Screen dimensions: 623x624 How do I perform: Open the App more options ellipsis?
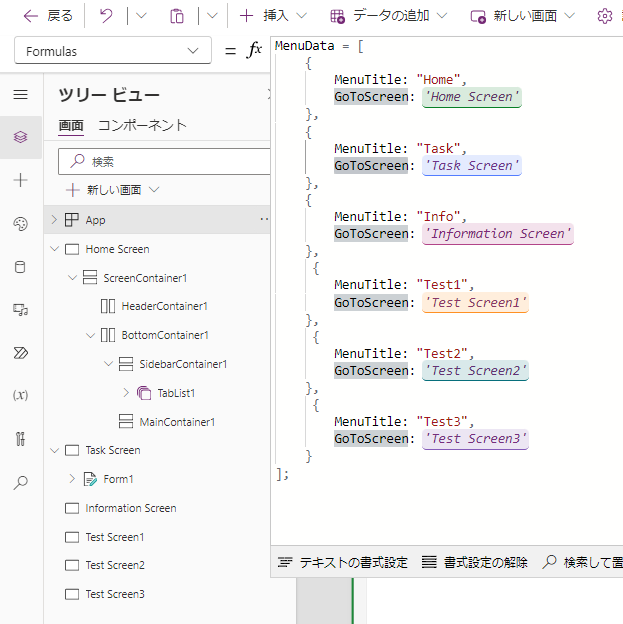pos(264,219)
